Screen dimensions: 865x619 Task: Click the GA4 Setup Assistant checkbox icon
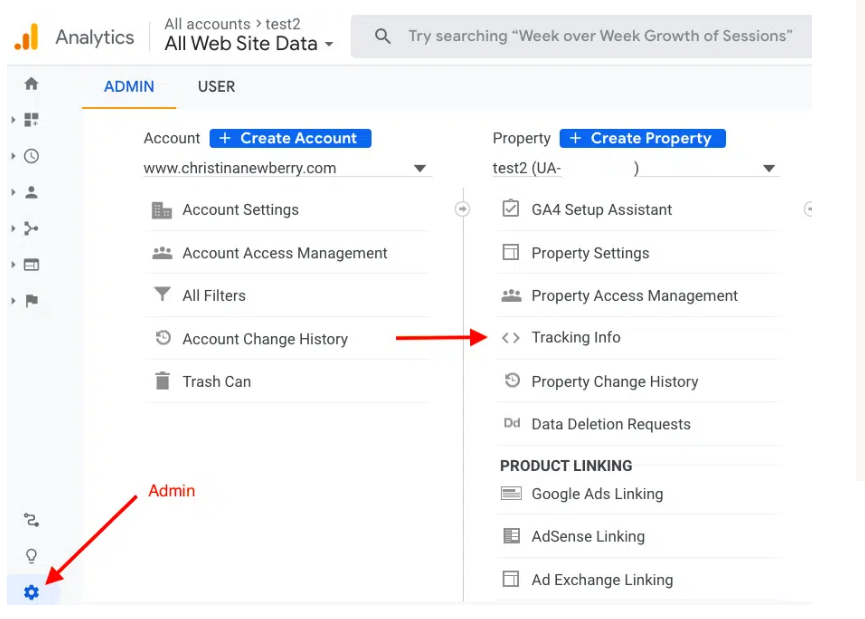click(x=511, y=209)
